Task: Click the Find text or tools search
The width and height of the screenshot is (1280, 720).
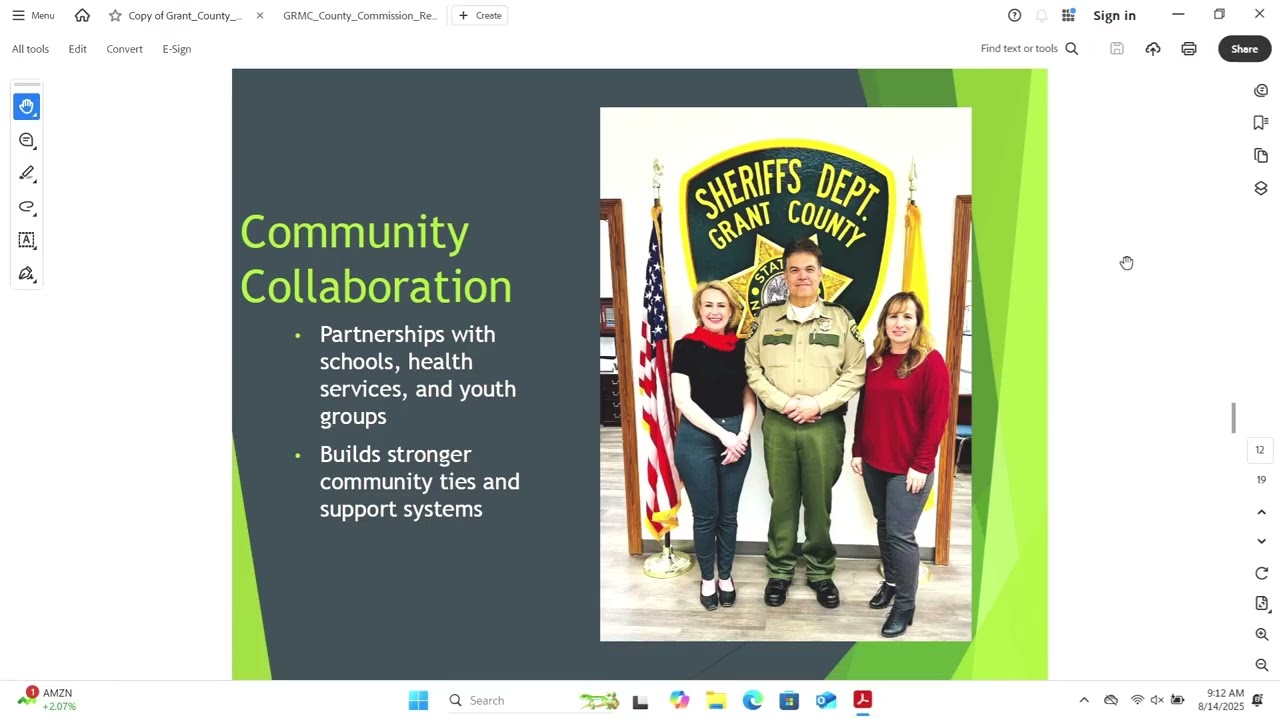Action: (x=1029, y=49)
